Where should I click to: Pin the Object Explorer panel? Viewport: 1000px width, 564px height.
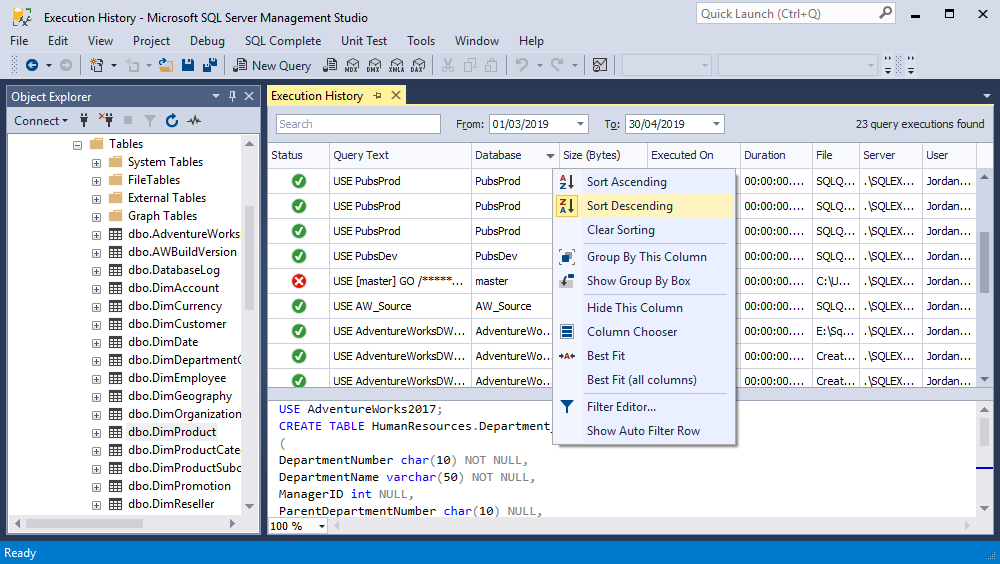click(x=232, y=96)
